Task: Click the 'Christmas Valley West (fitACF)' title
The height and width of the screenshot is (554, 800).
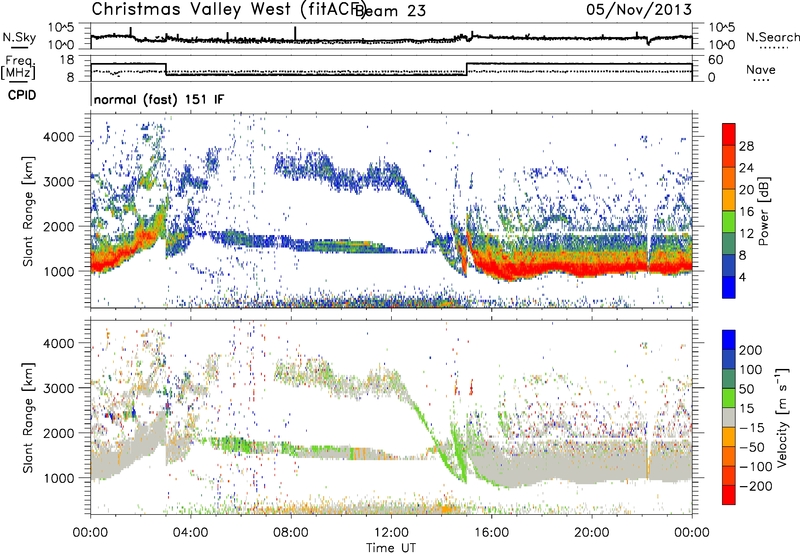Action: click(228, 10)
